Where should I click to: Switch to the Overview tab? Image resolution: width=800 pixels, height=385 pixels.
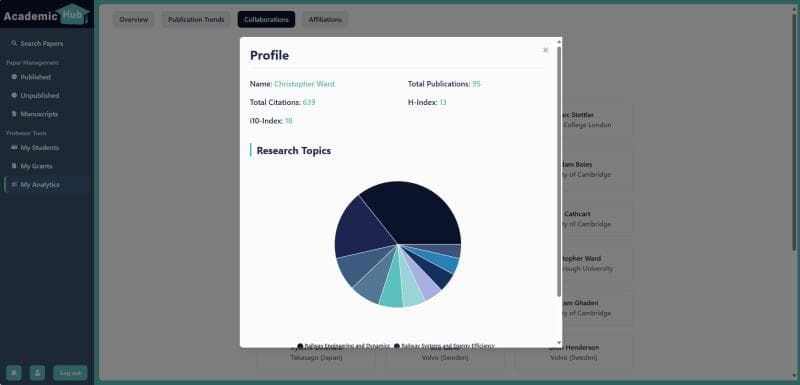point(134,19)
